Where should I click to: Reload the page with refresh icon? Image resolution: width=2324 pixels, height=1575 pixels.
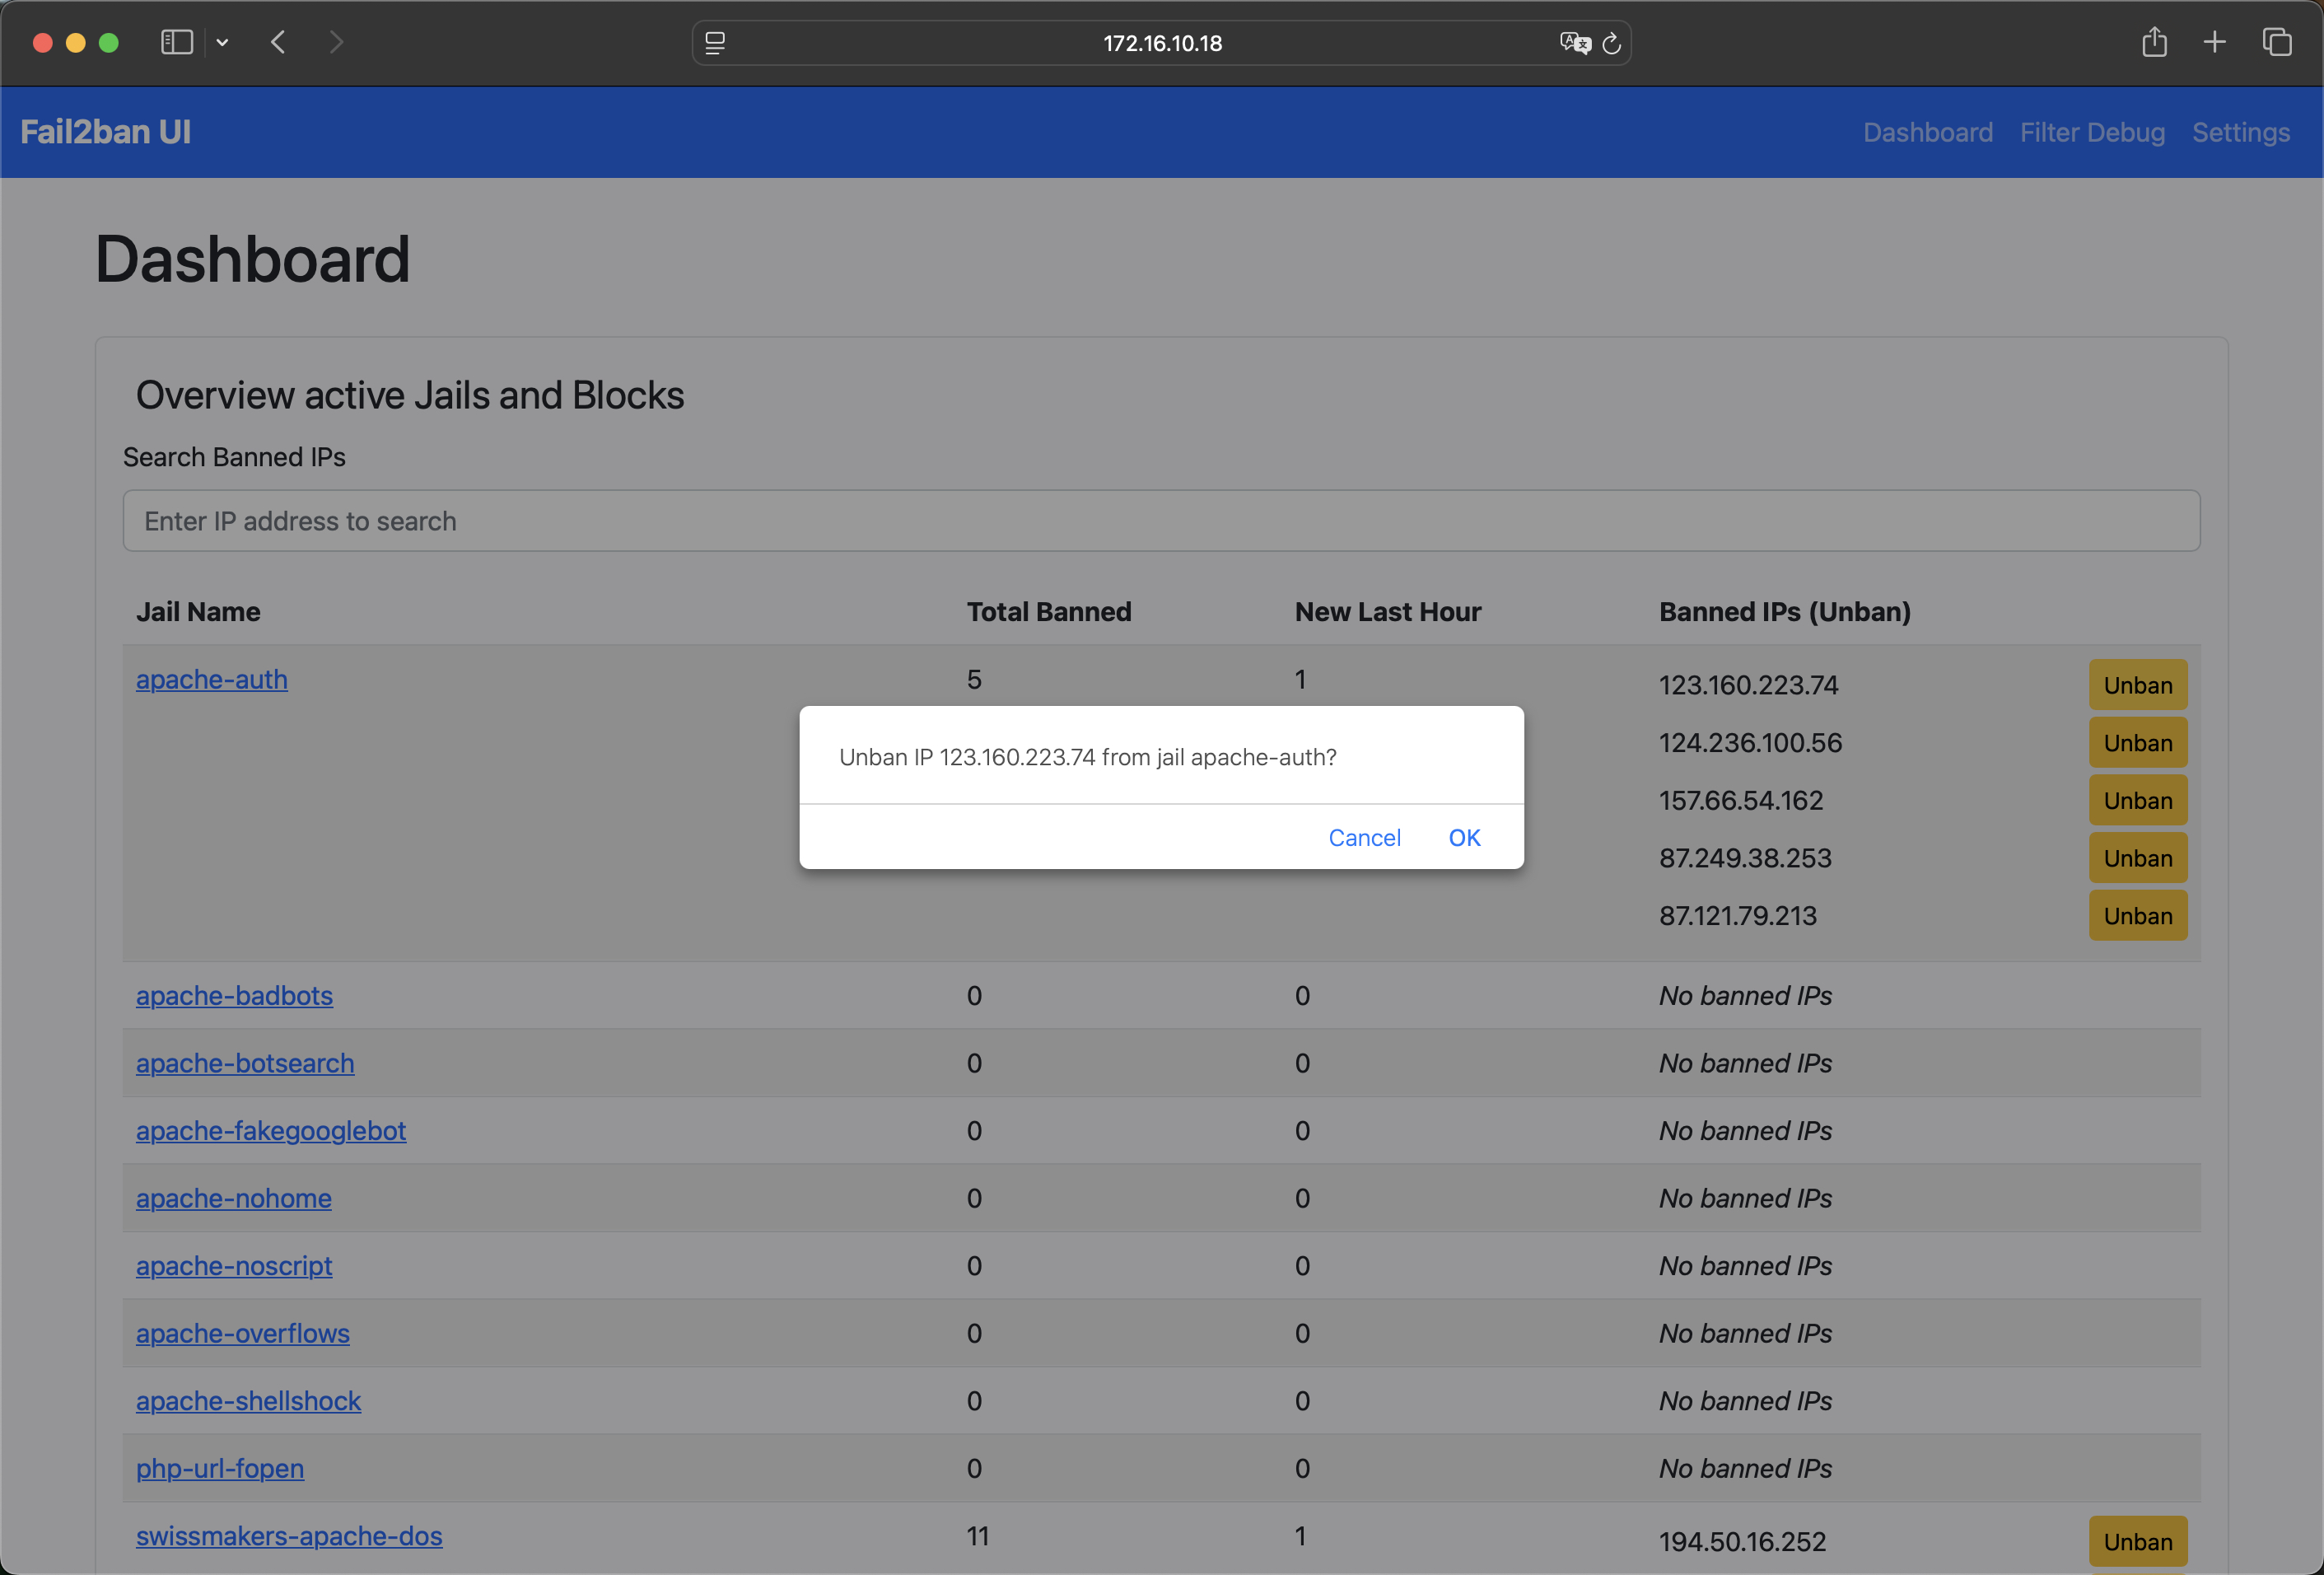(x=1611, y=43)
